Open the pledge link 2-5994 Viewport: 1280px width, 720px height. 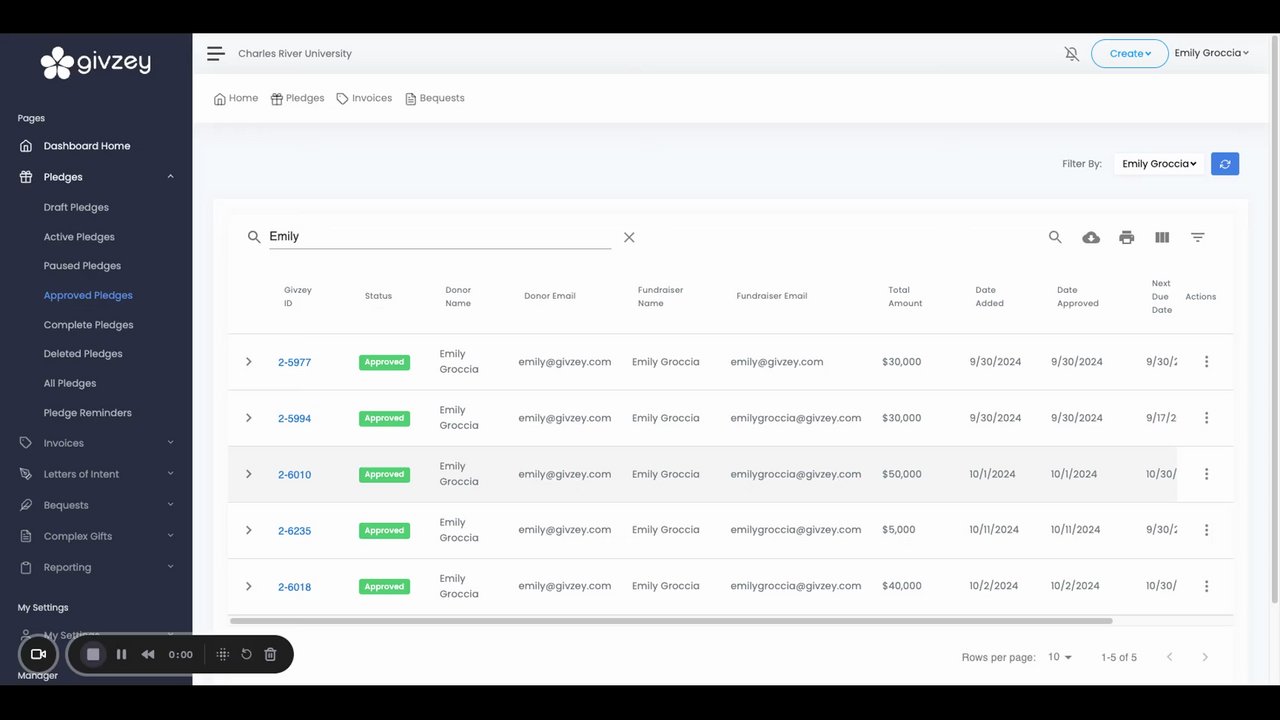click(x=294, y=418)
